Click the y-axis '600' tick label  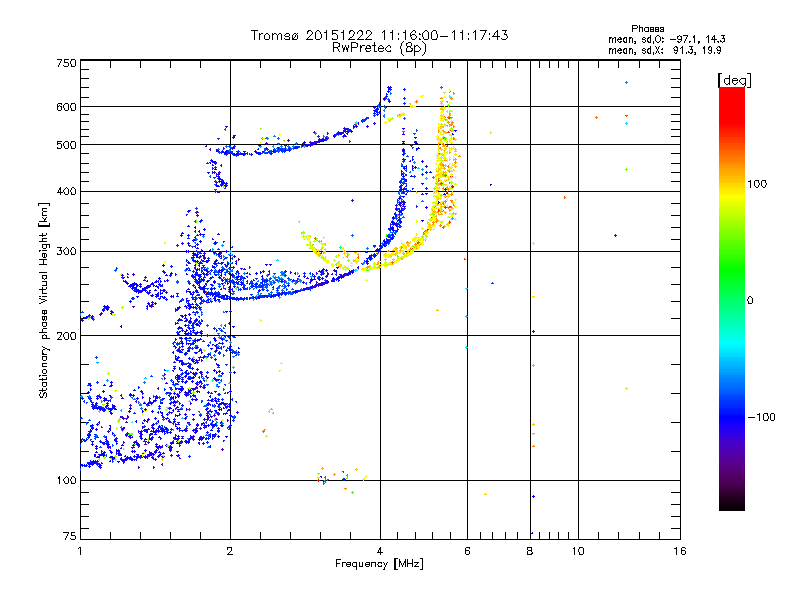[66, 107]
